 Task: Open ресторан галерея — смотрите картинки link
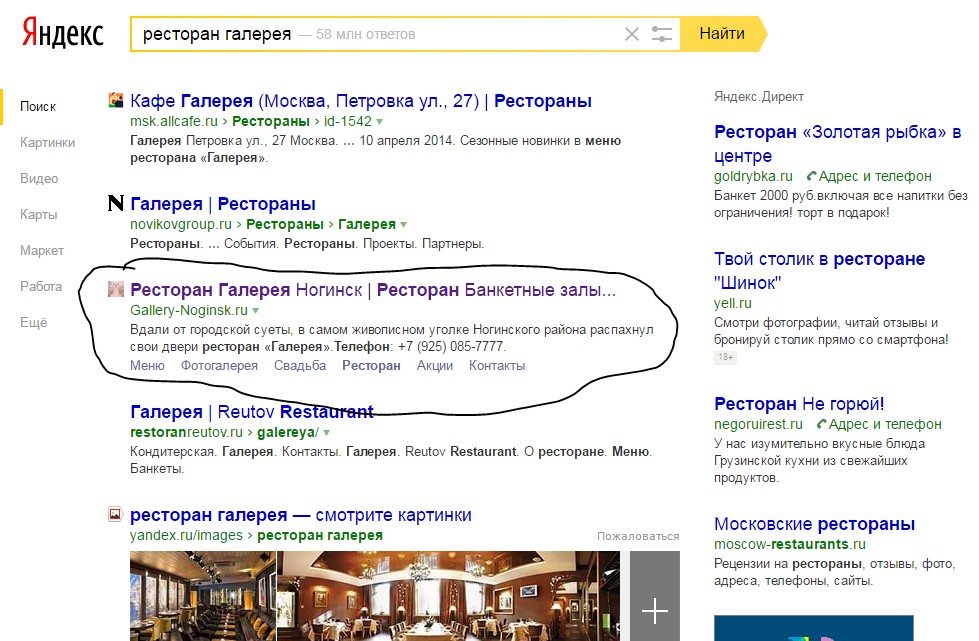[300, 515]
